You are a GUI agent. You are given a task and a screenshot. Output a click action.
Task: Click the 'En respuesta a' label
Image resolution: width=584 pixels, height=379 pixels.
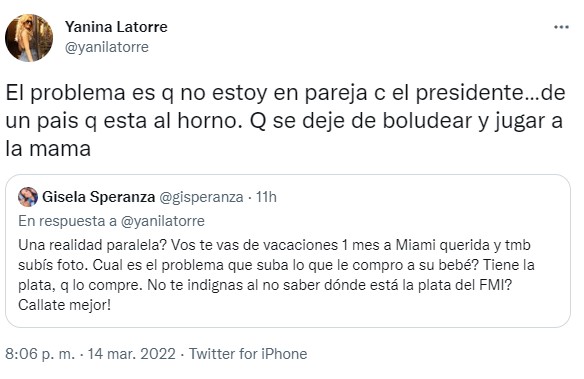[67, 221]
